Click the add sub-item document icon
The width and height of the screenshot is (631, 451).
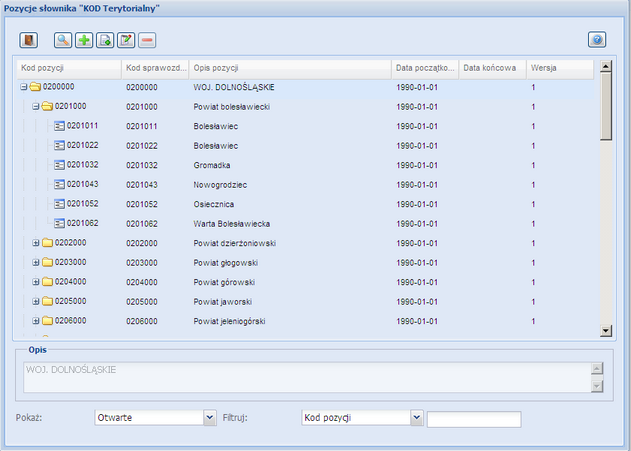tap(105, 40)
